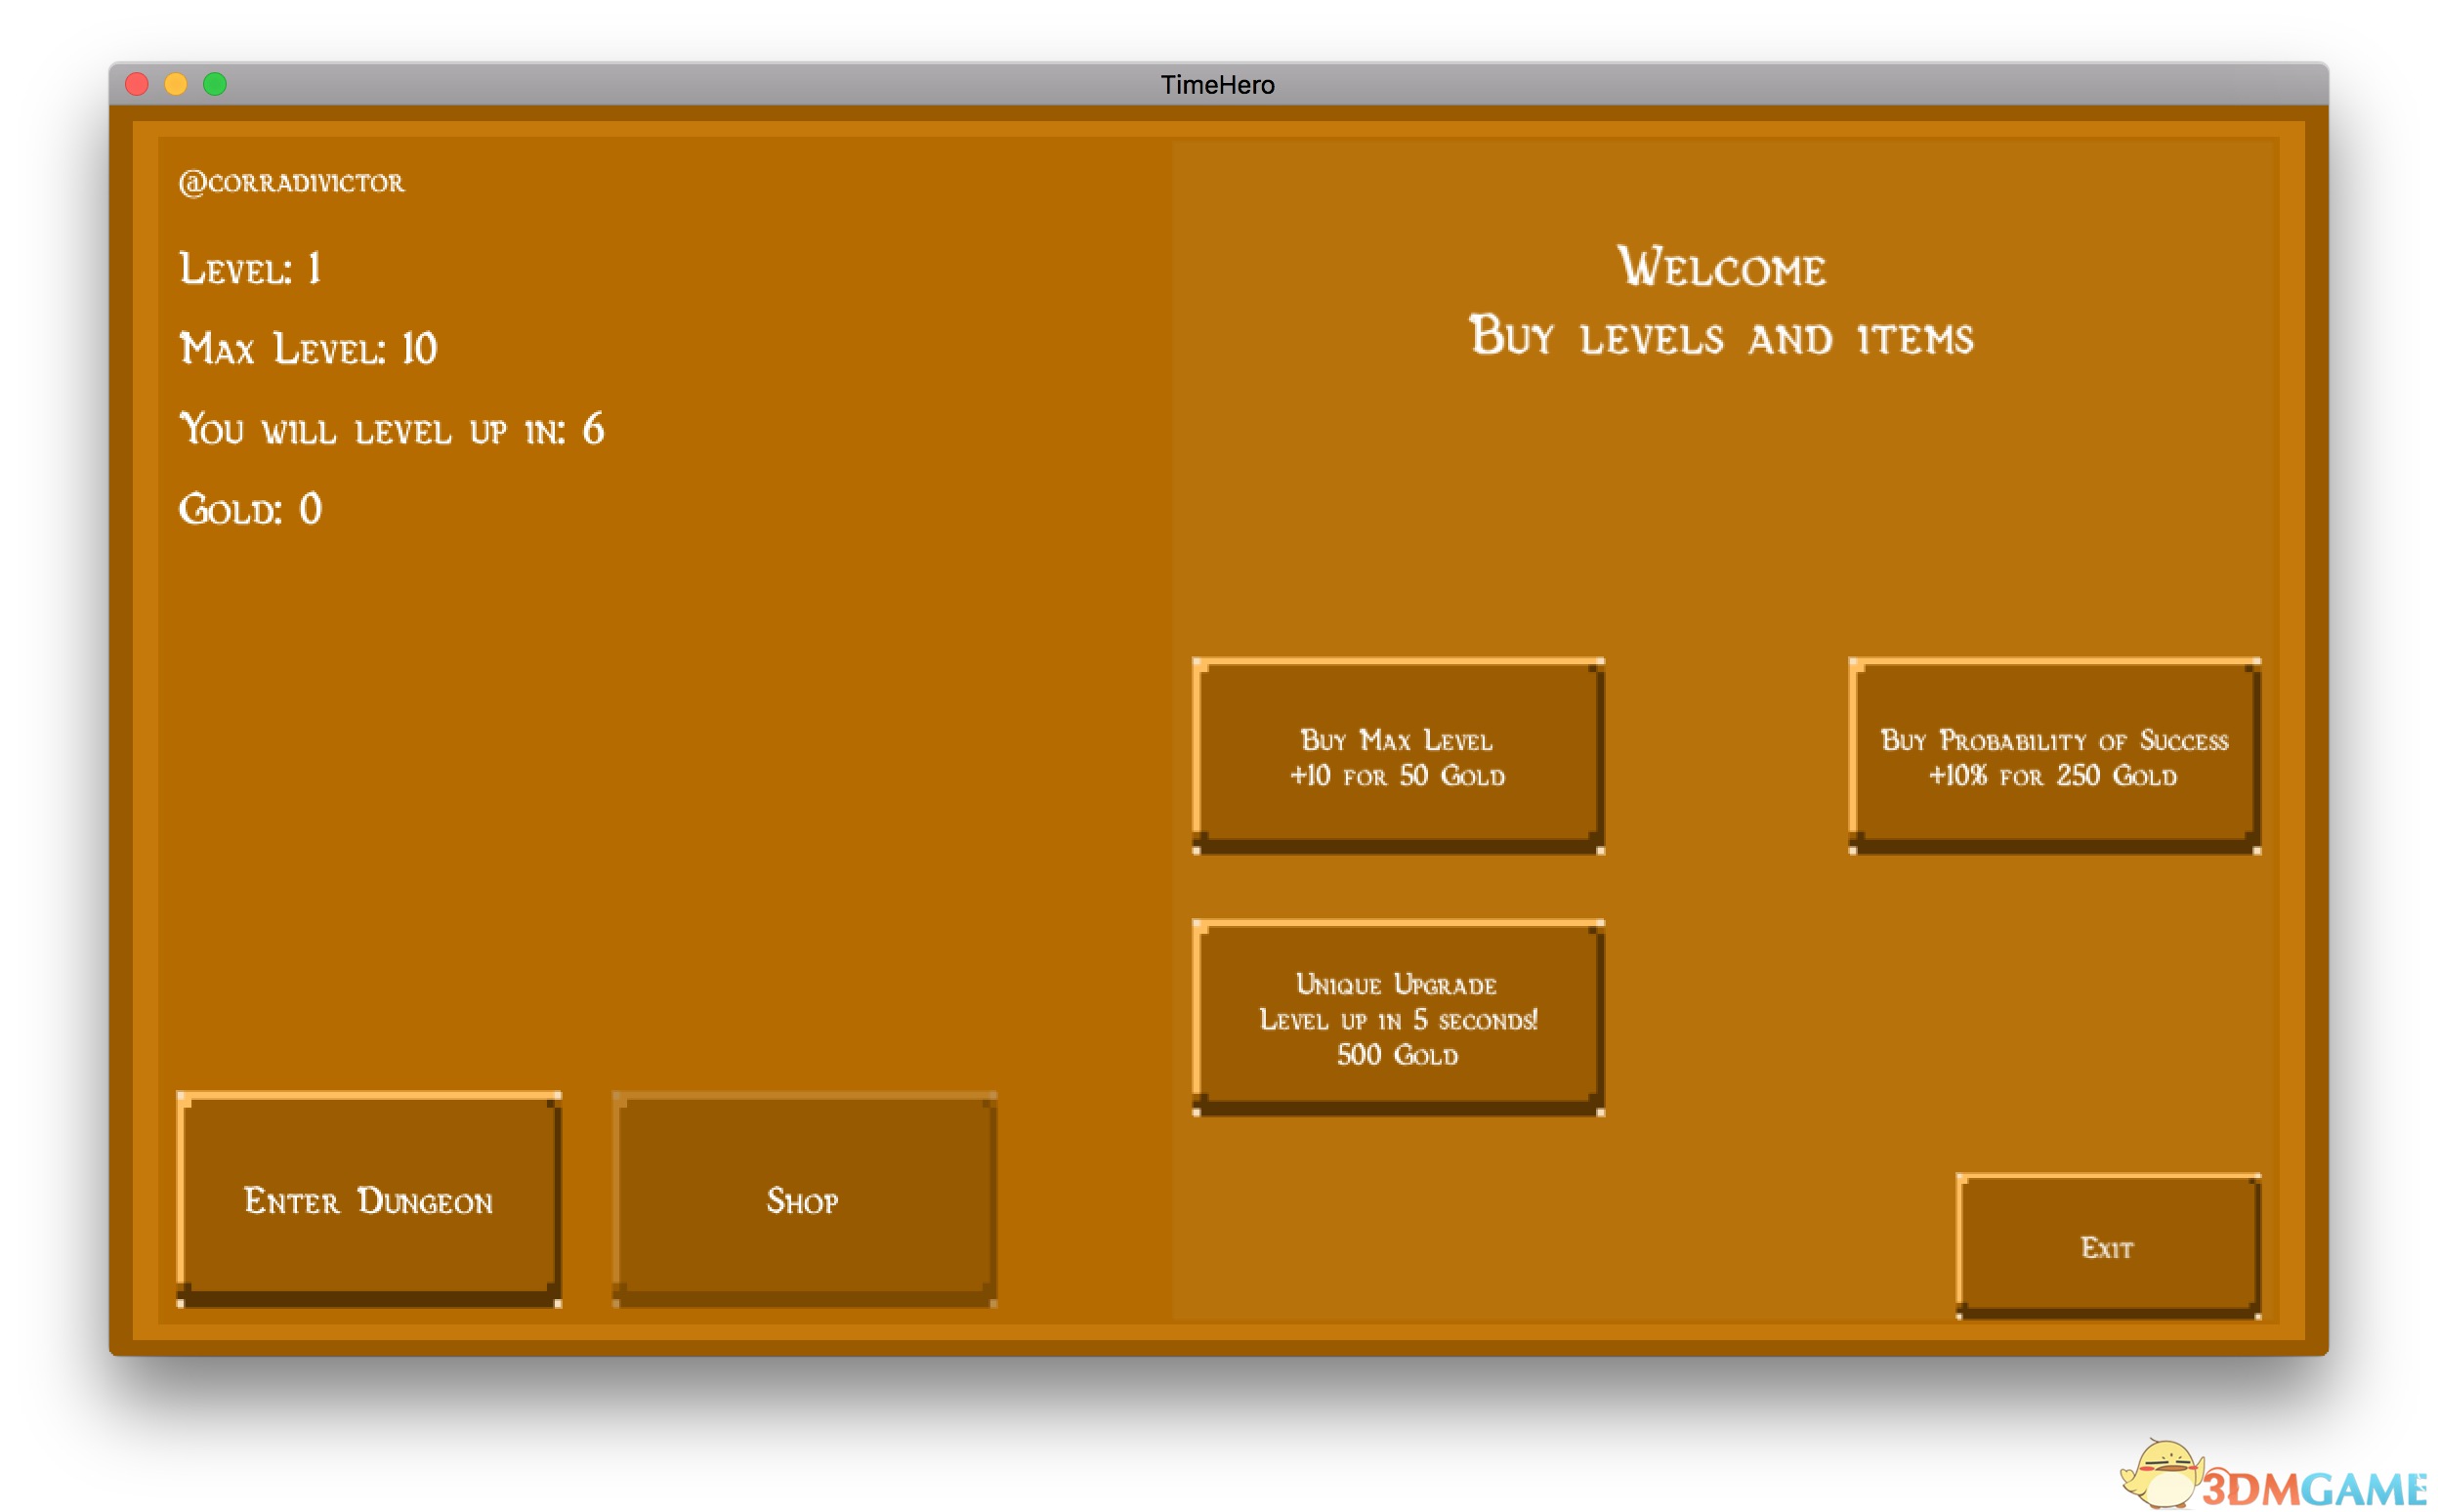
Task: Click the 3DMGAME watermark text
Action: (x=2315, y=1488)
